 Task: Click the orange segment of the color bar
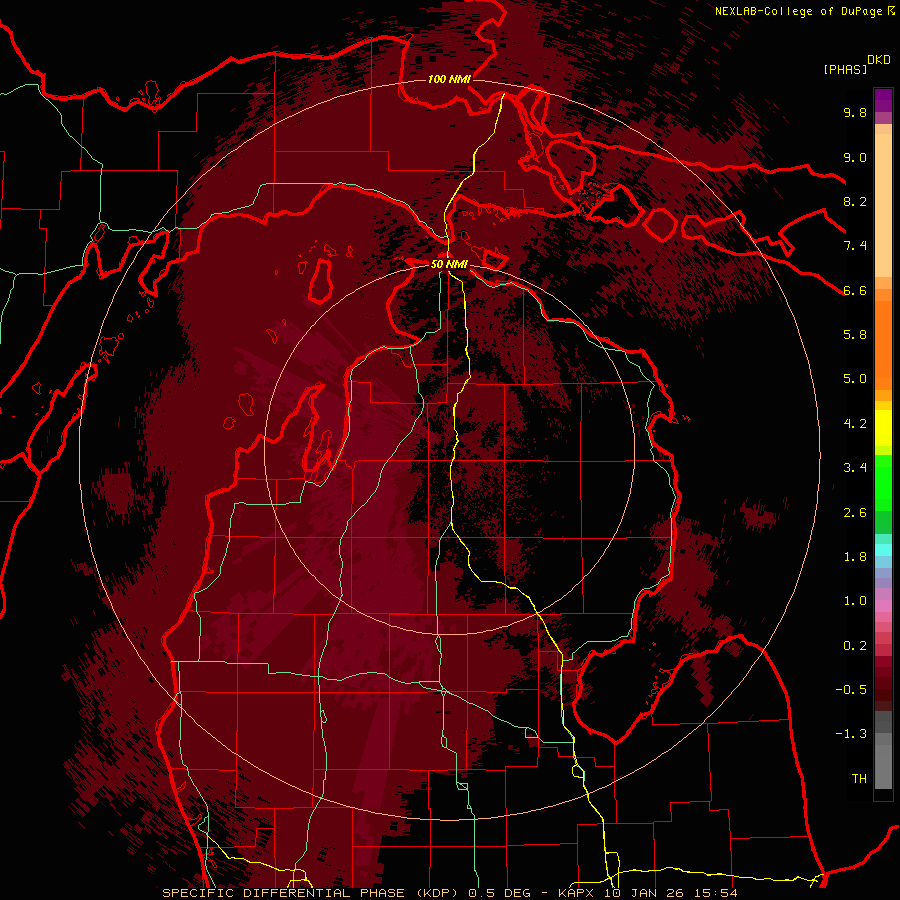tap(883, 345)
